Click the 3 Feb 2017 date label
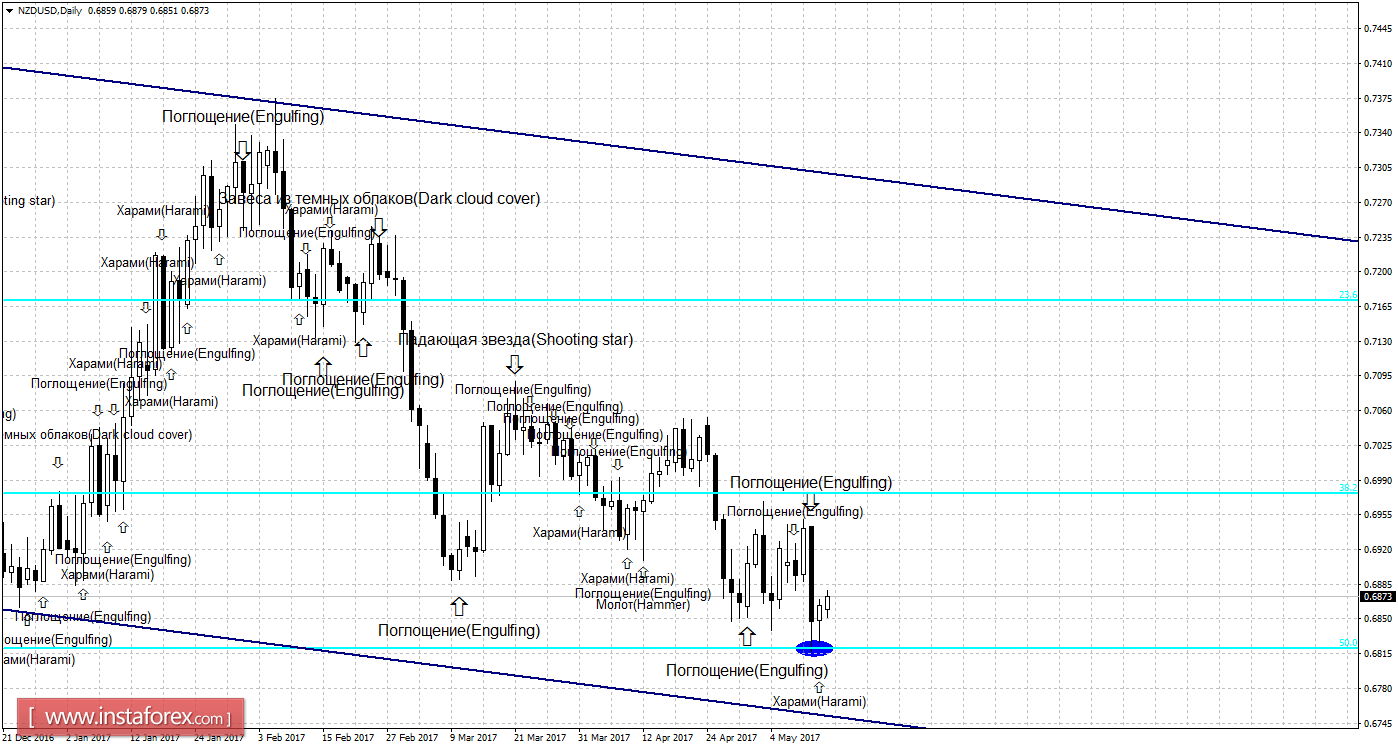The image size is (1398, 749). click(x=282, y=738)
